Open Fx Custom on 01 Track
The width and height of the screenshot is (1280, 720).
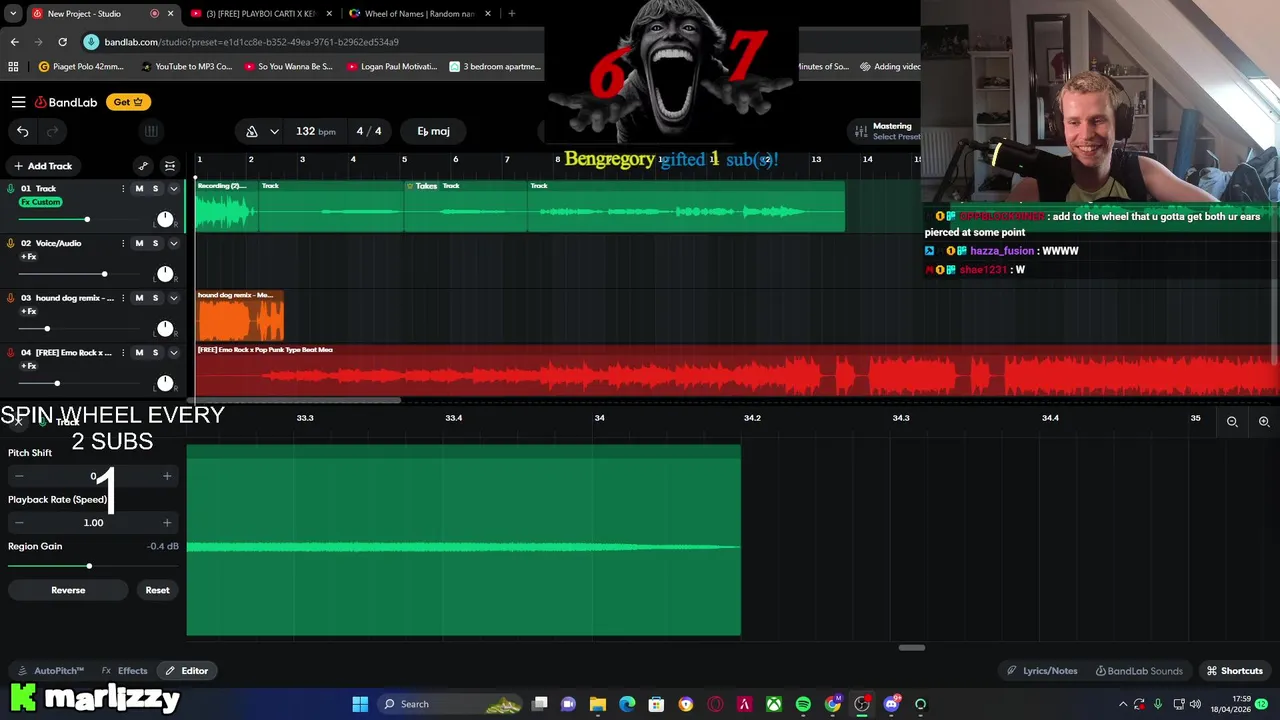(x=41, y=202)
